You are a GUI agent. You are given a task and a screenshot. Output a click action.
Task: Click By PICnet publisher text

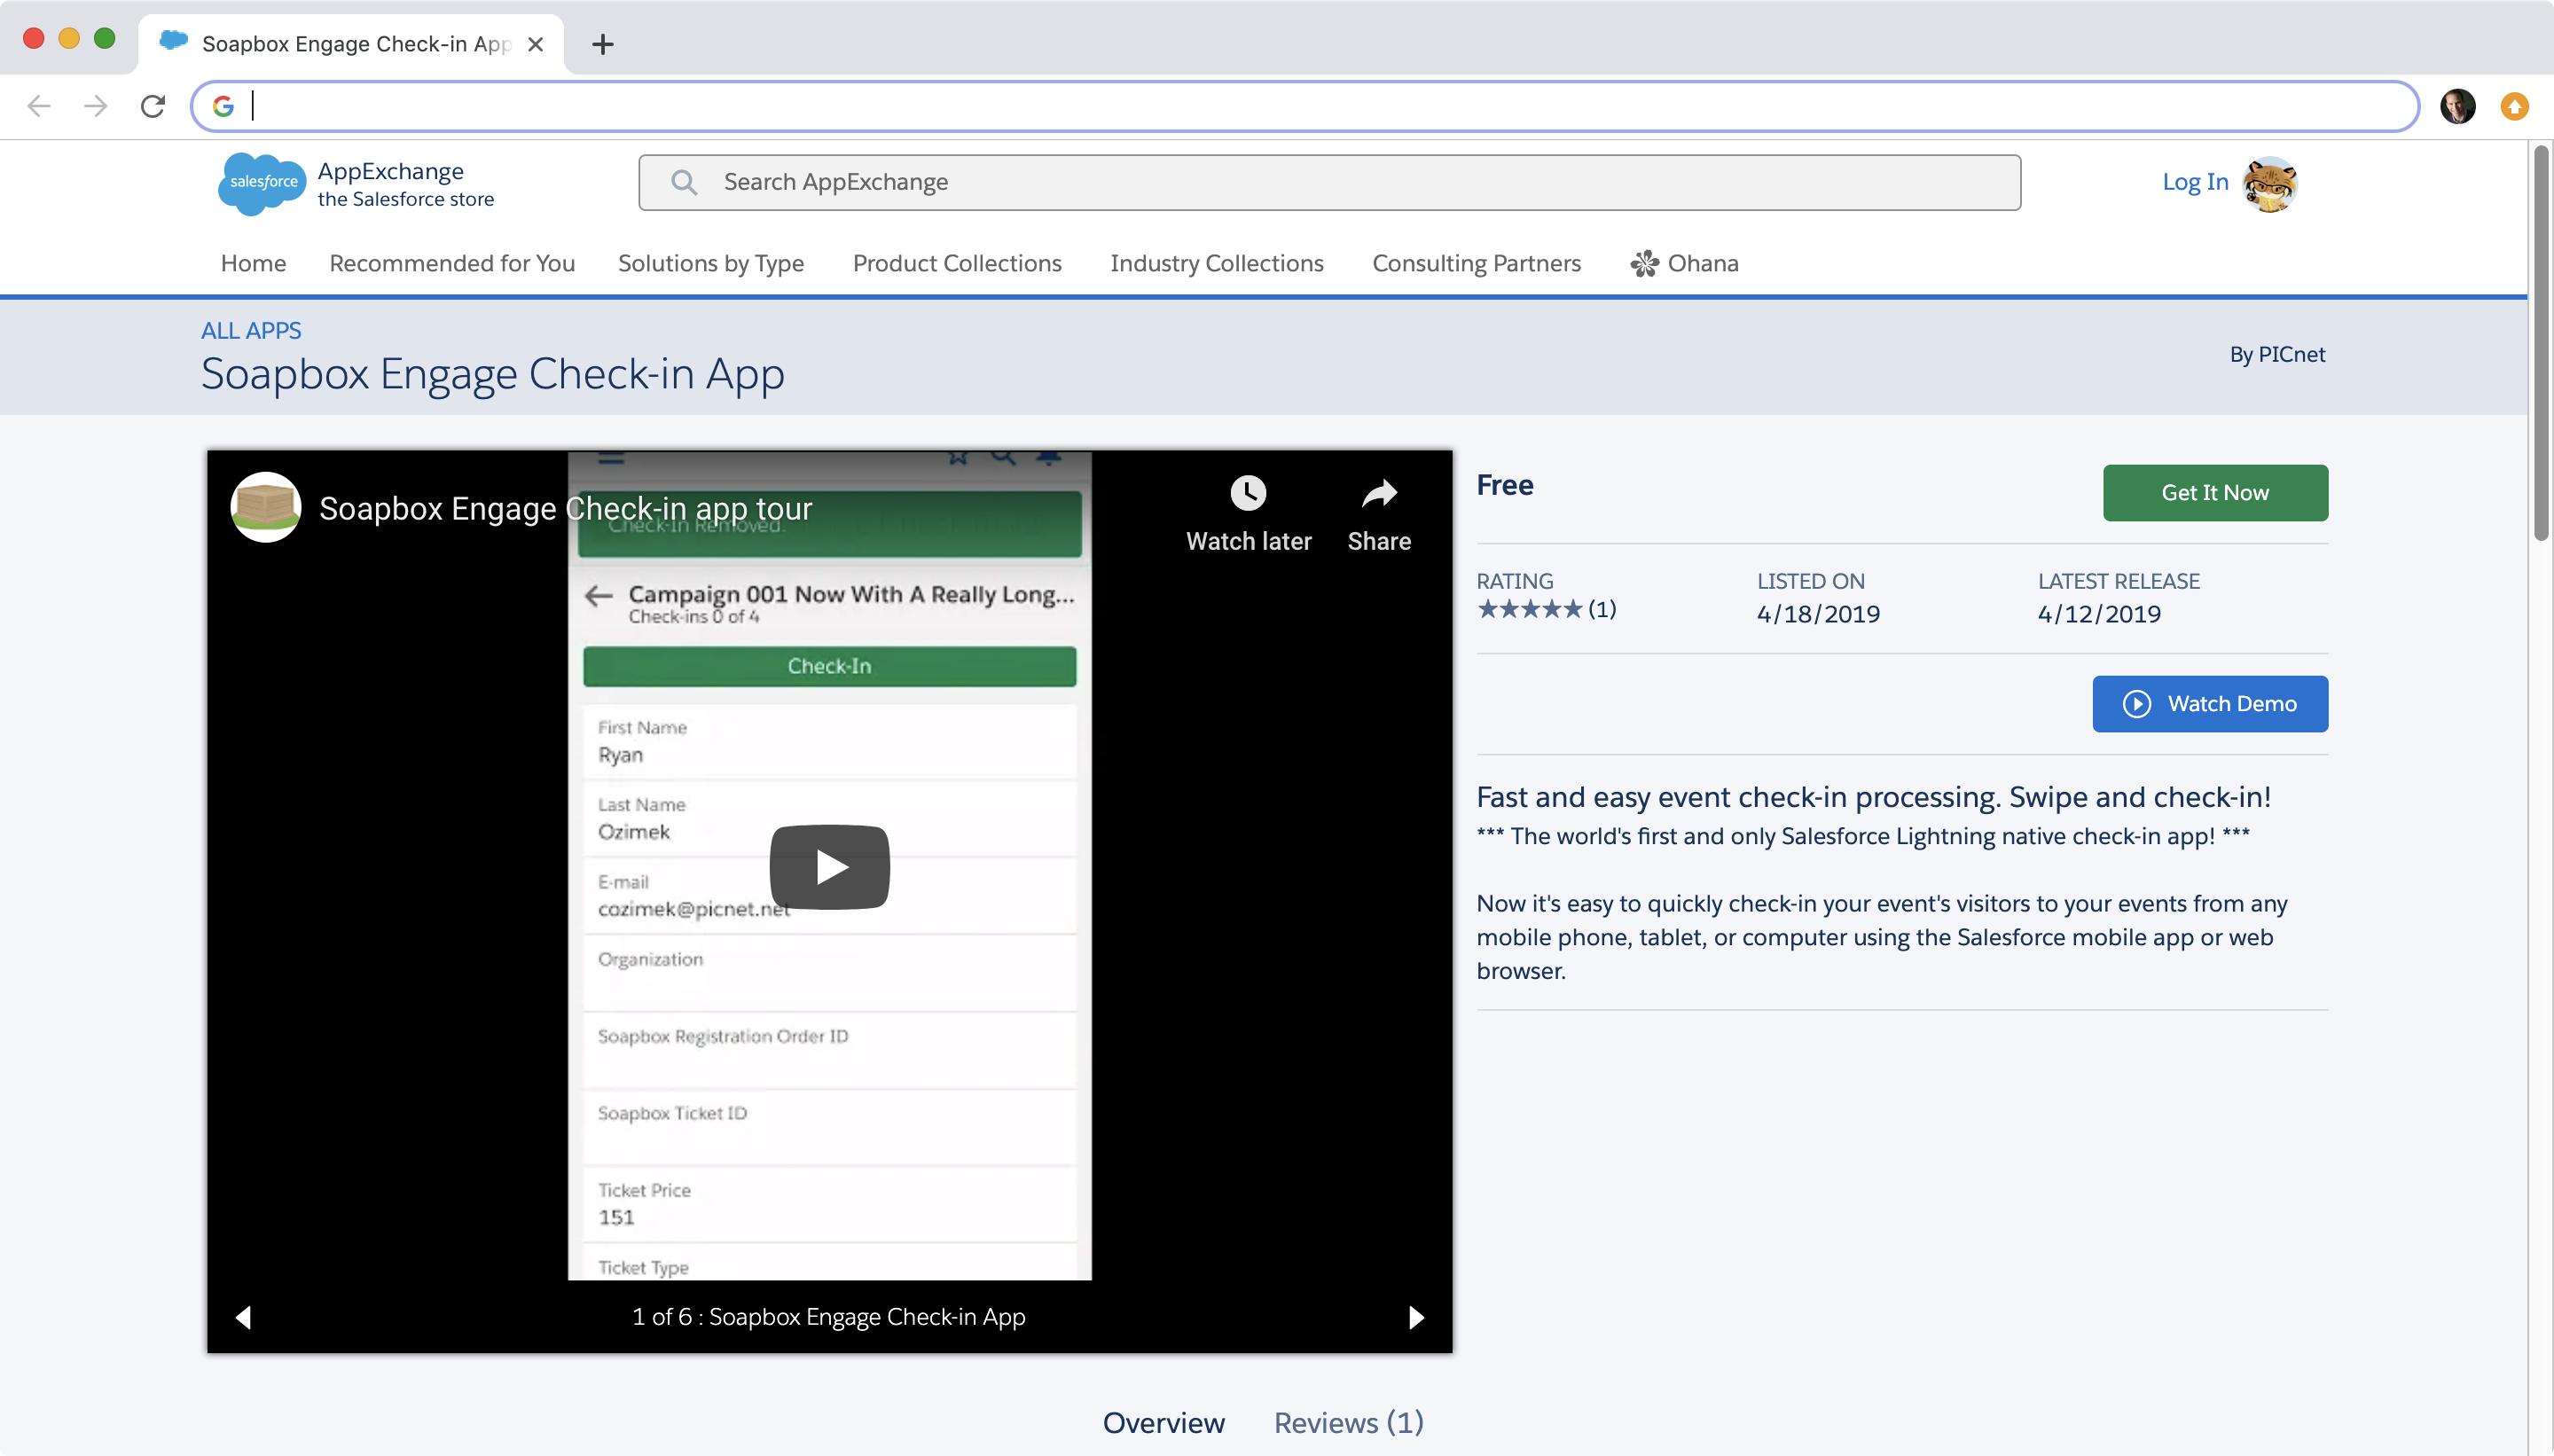pyautogui.click(x=2277, y=354)
